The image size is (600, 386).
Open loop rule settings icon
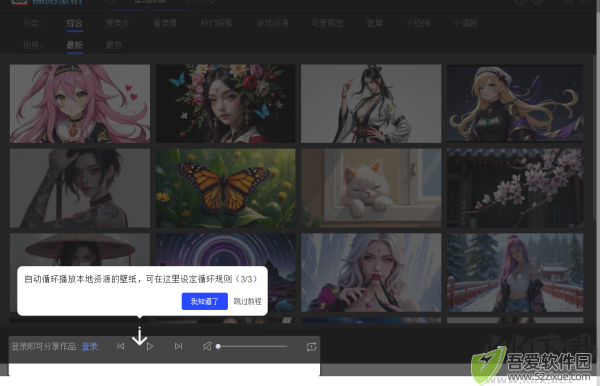tap(311, 347)
